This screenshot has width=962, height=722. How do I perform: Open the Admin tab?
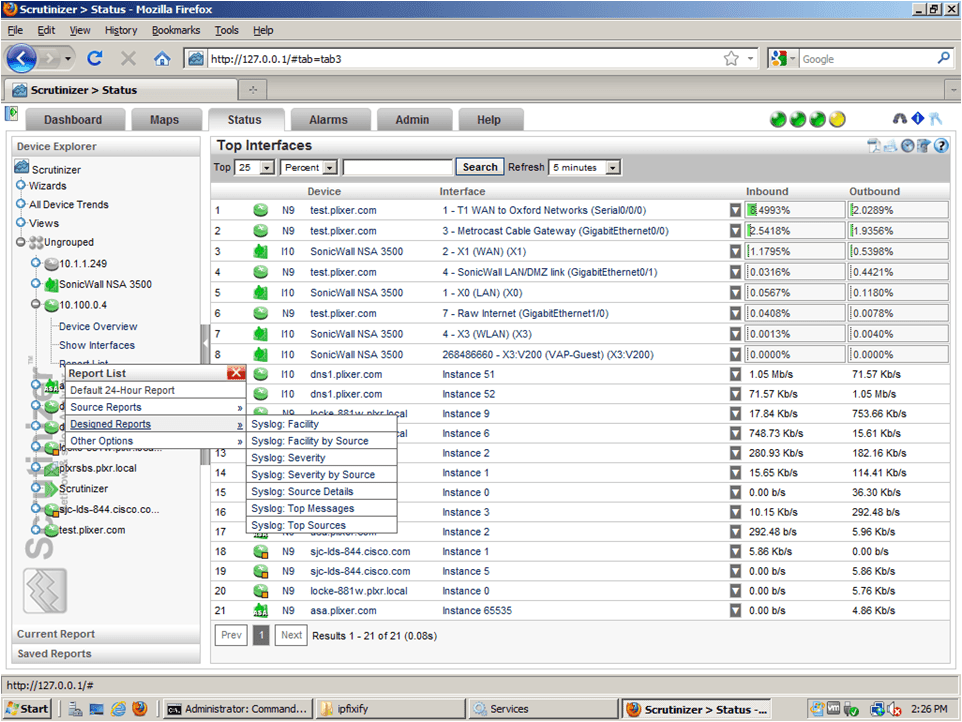[x=412, y=120]
